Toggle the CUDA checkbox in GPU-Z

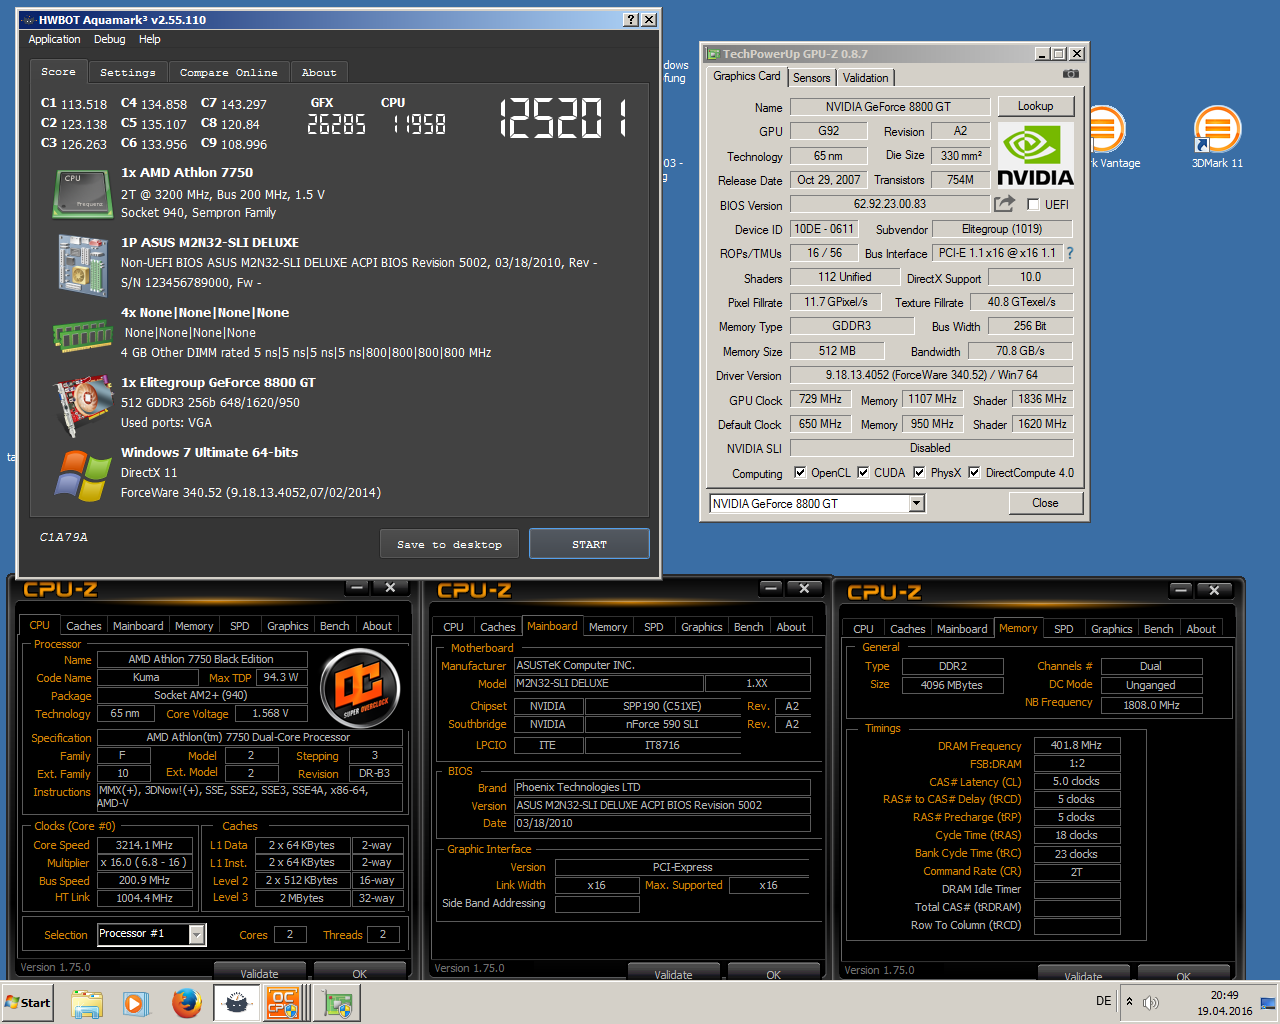point(863,473)
